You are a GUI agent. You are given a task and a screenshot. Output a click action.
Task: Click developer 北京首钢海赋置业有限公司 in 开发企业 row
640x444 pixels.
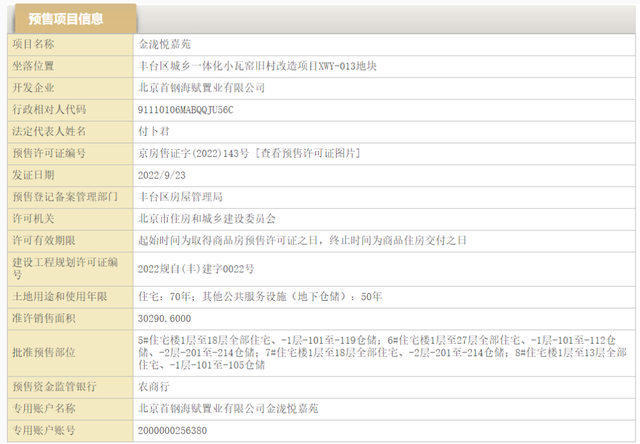click(201, 88)
